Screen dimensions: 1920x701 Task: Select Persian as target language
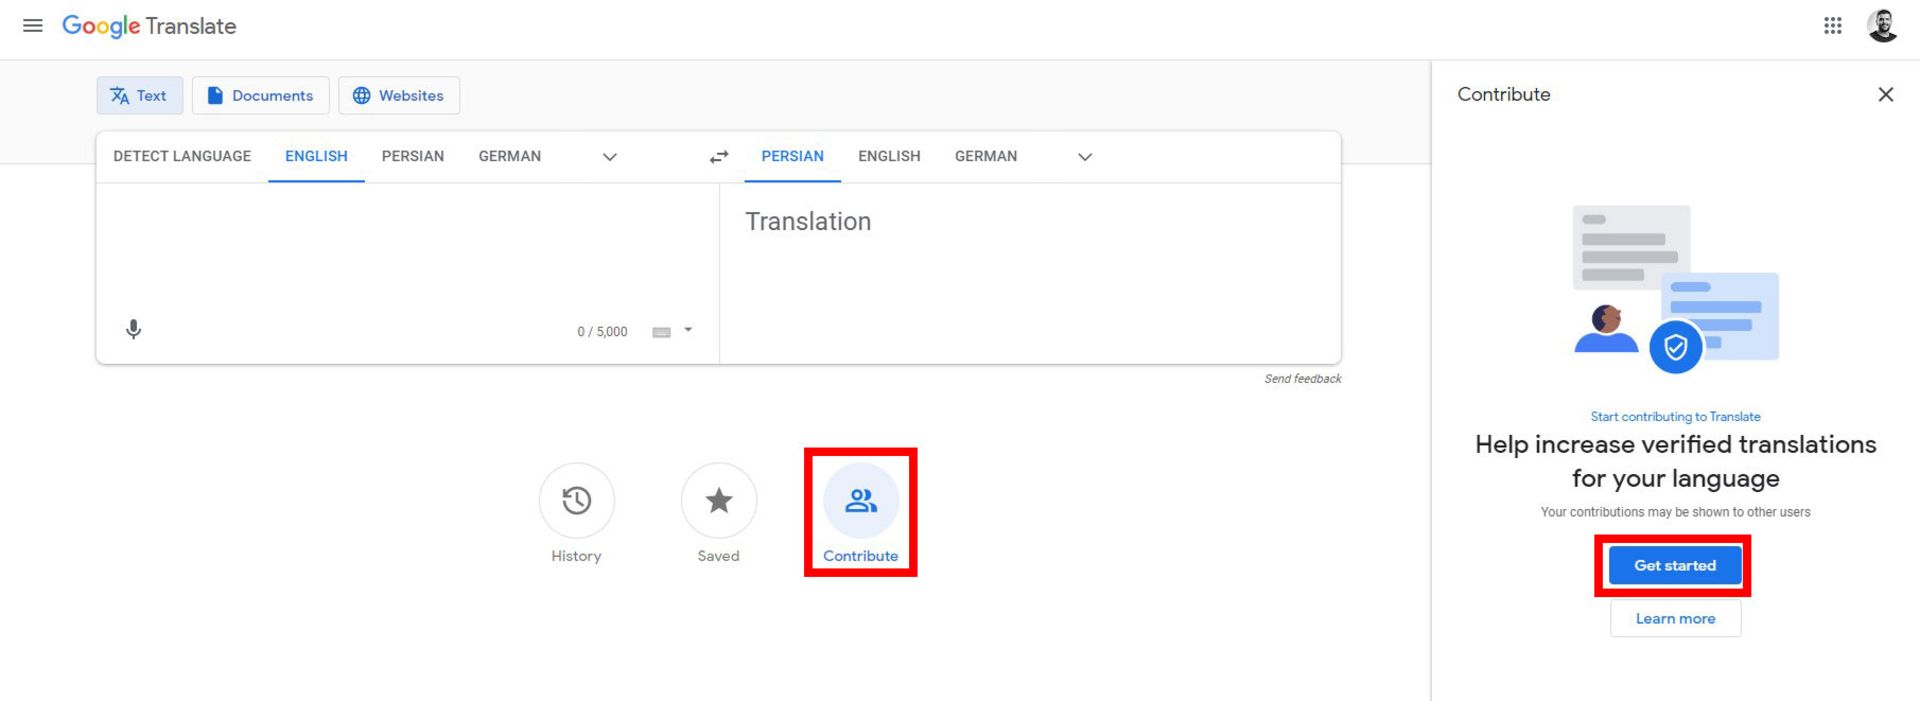point(793,157)
